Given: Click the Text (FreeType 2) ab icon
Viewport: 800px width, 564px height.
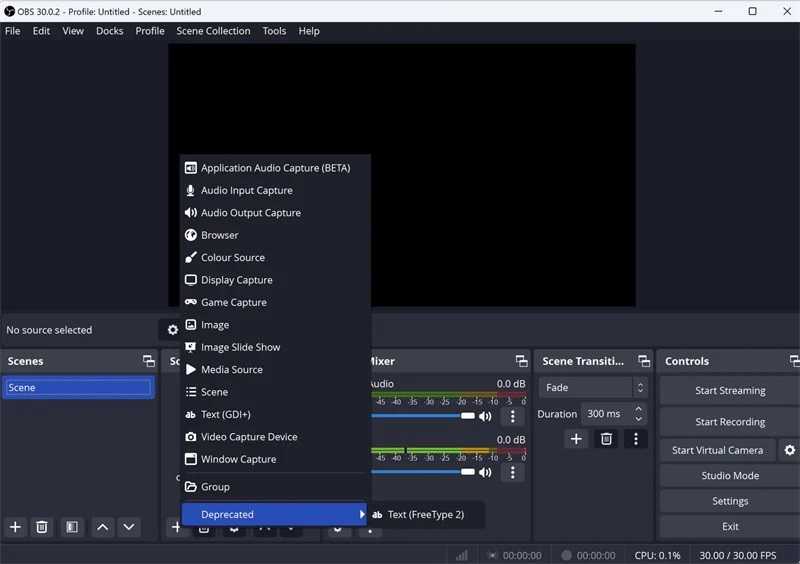Looking at the screenshot, I should (x=377, y=515).
